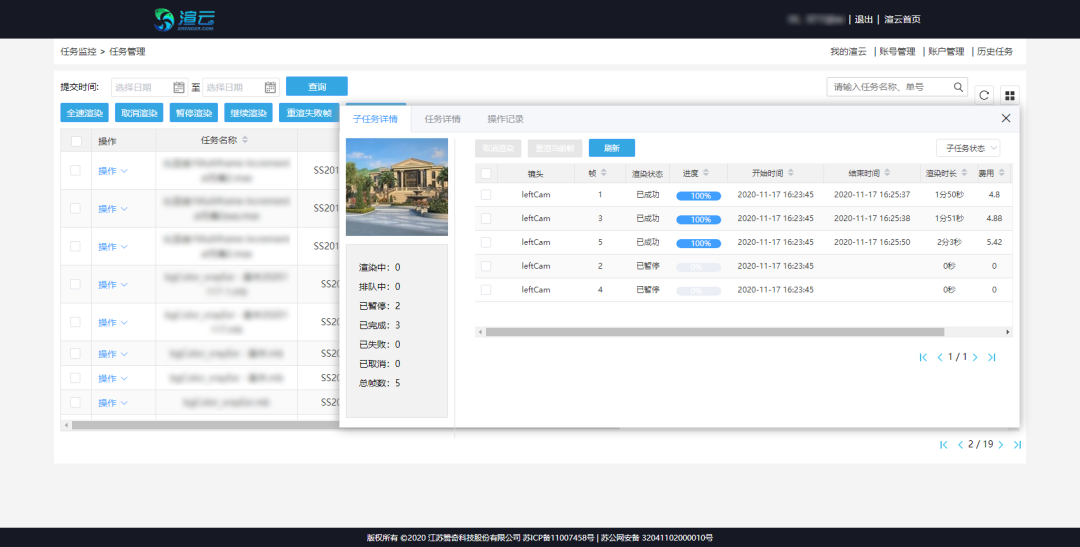
Task: Open the 子任务状态 filter dropdown
Action: point(966,148)
